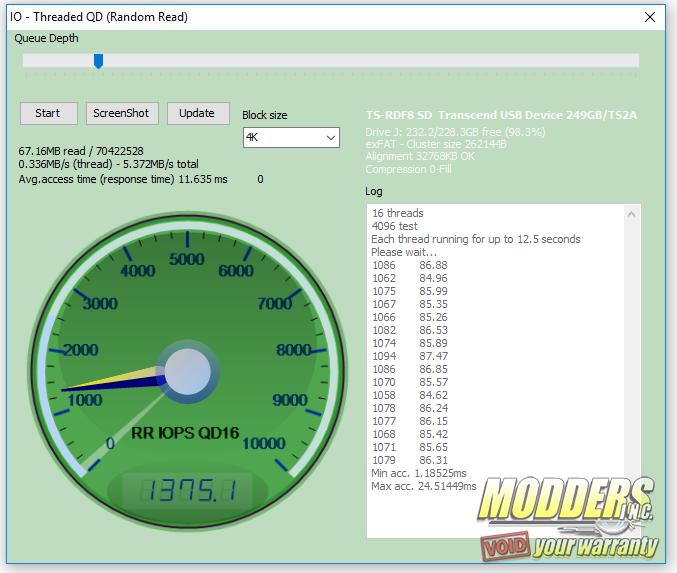Screen dimensions: 677x573
Task: Click the Log scrollbar up arrow
Action: [x=631, y=214]
